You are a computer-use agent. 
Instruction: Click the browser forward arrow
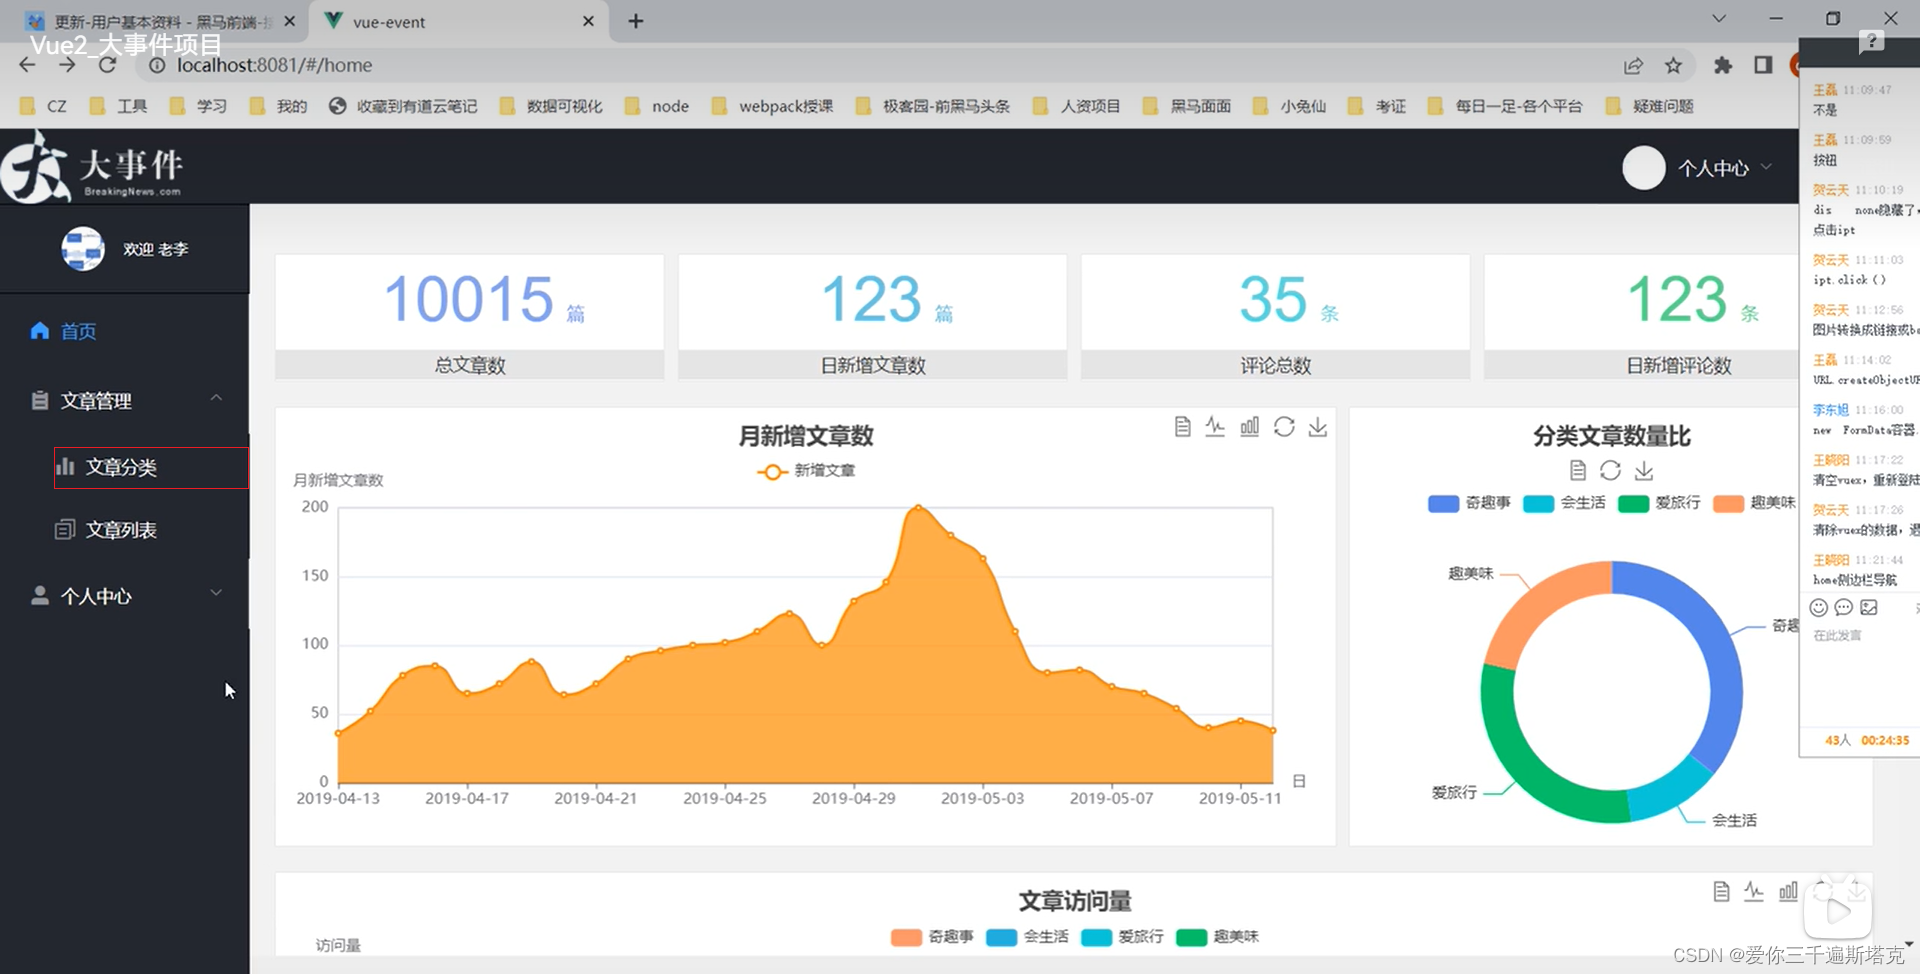(x=67, y=65)
